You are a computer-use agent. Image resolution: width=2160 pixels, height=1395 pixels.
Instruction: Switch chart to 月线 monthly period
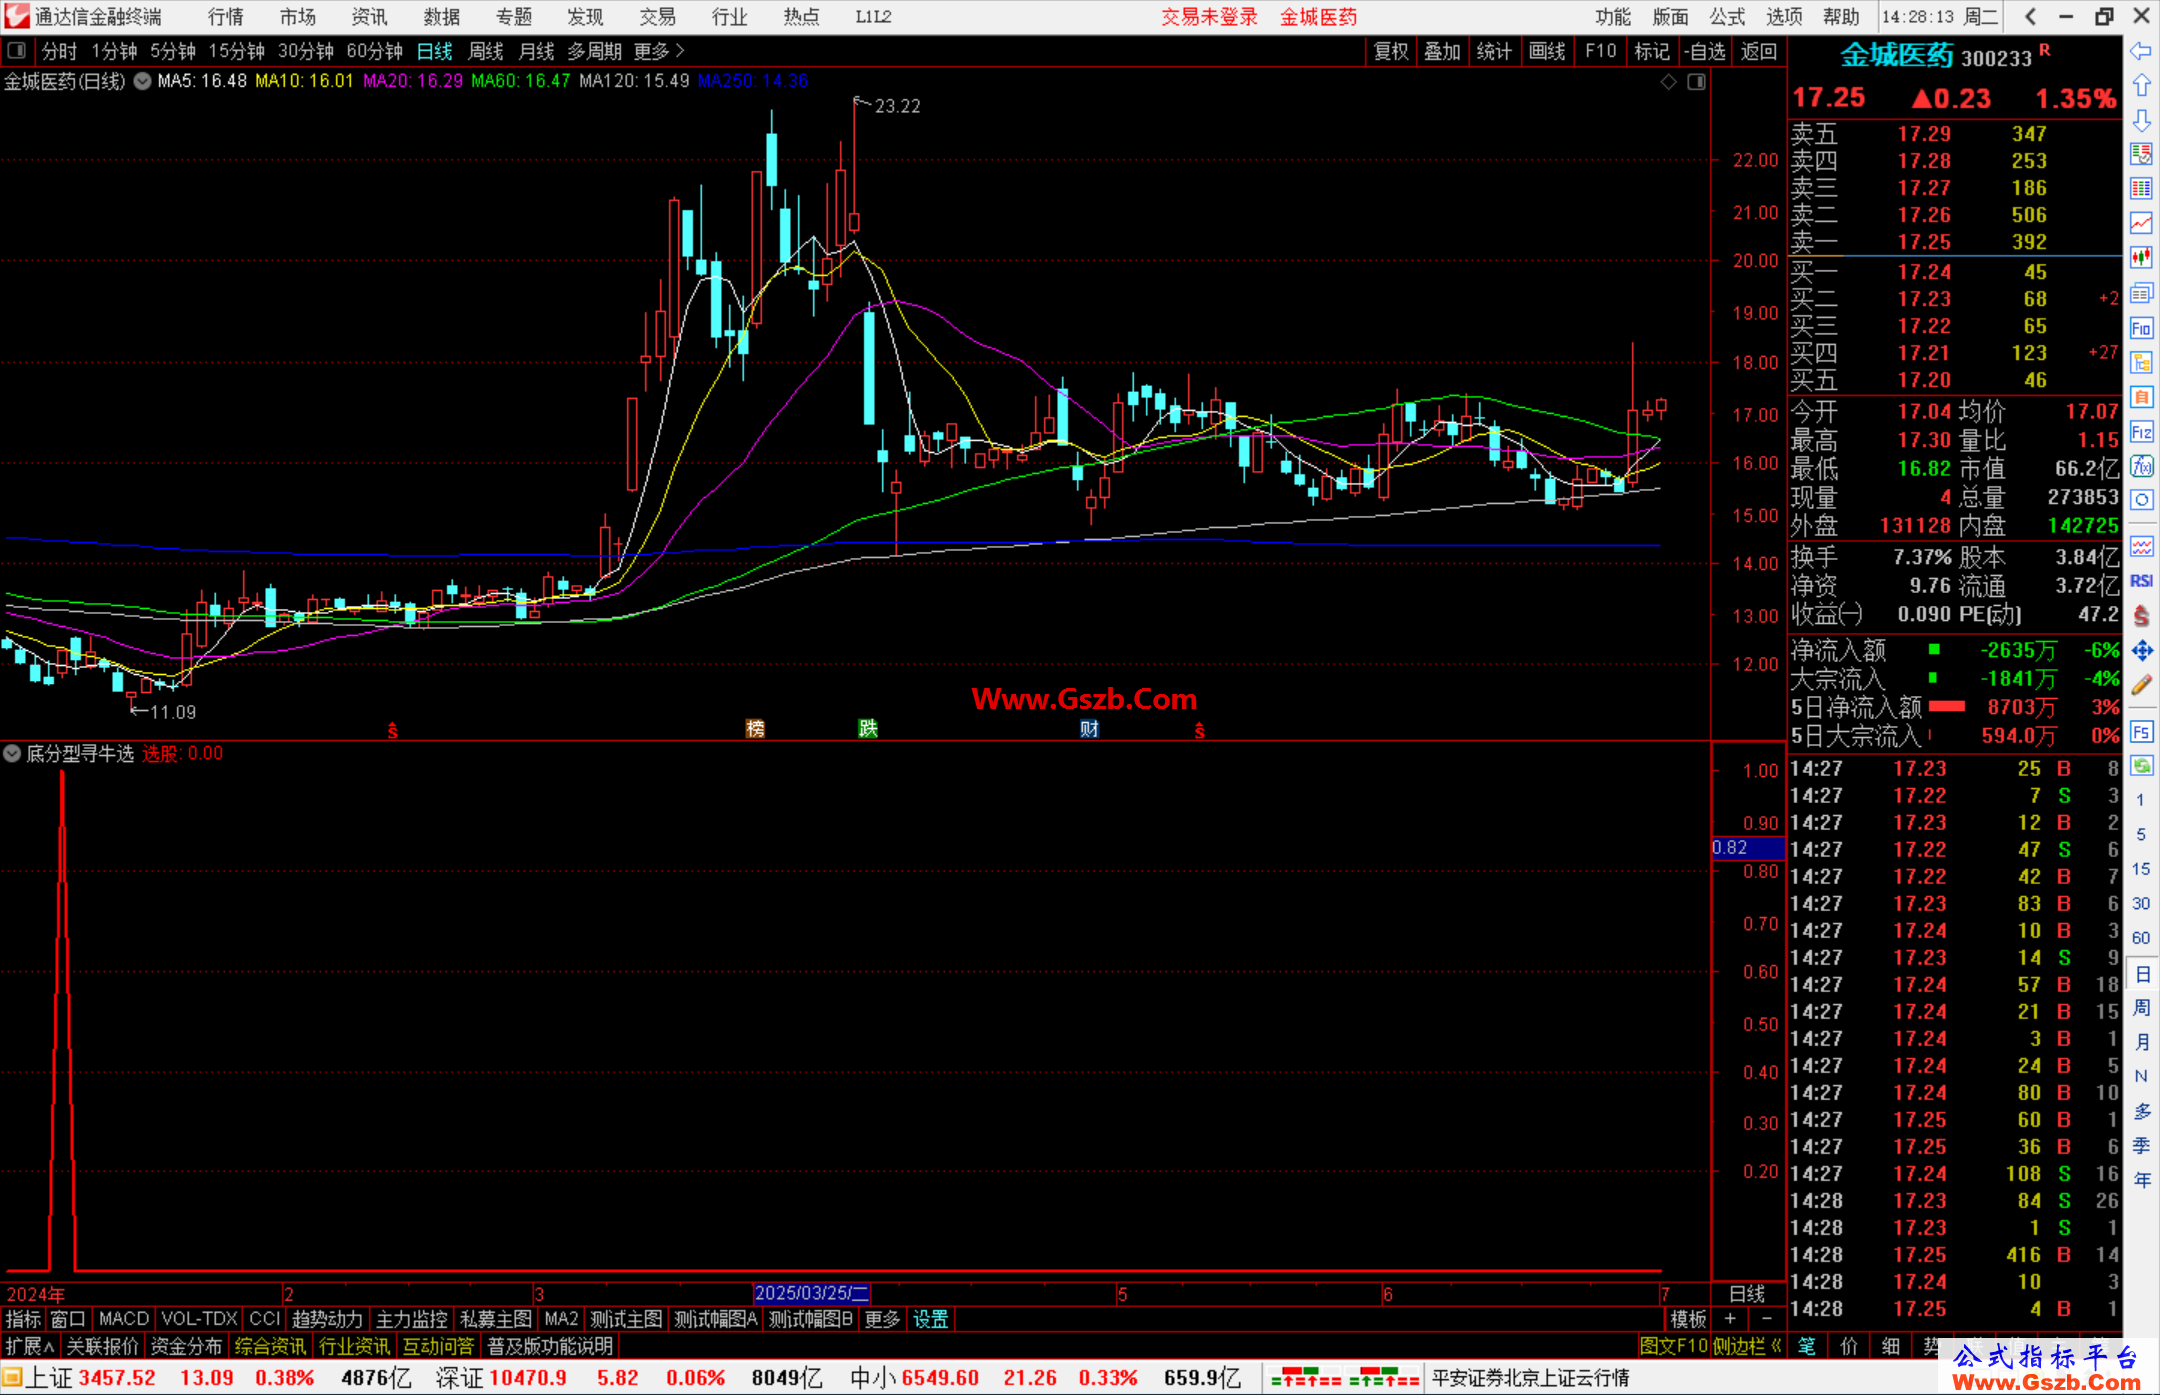[536, 51]
